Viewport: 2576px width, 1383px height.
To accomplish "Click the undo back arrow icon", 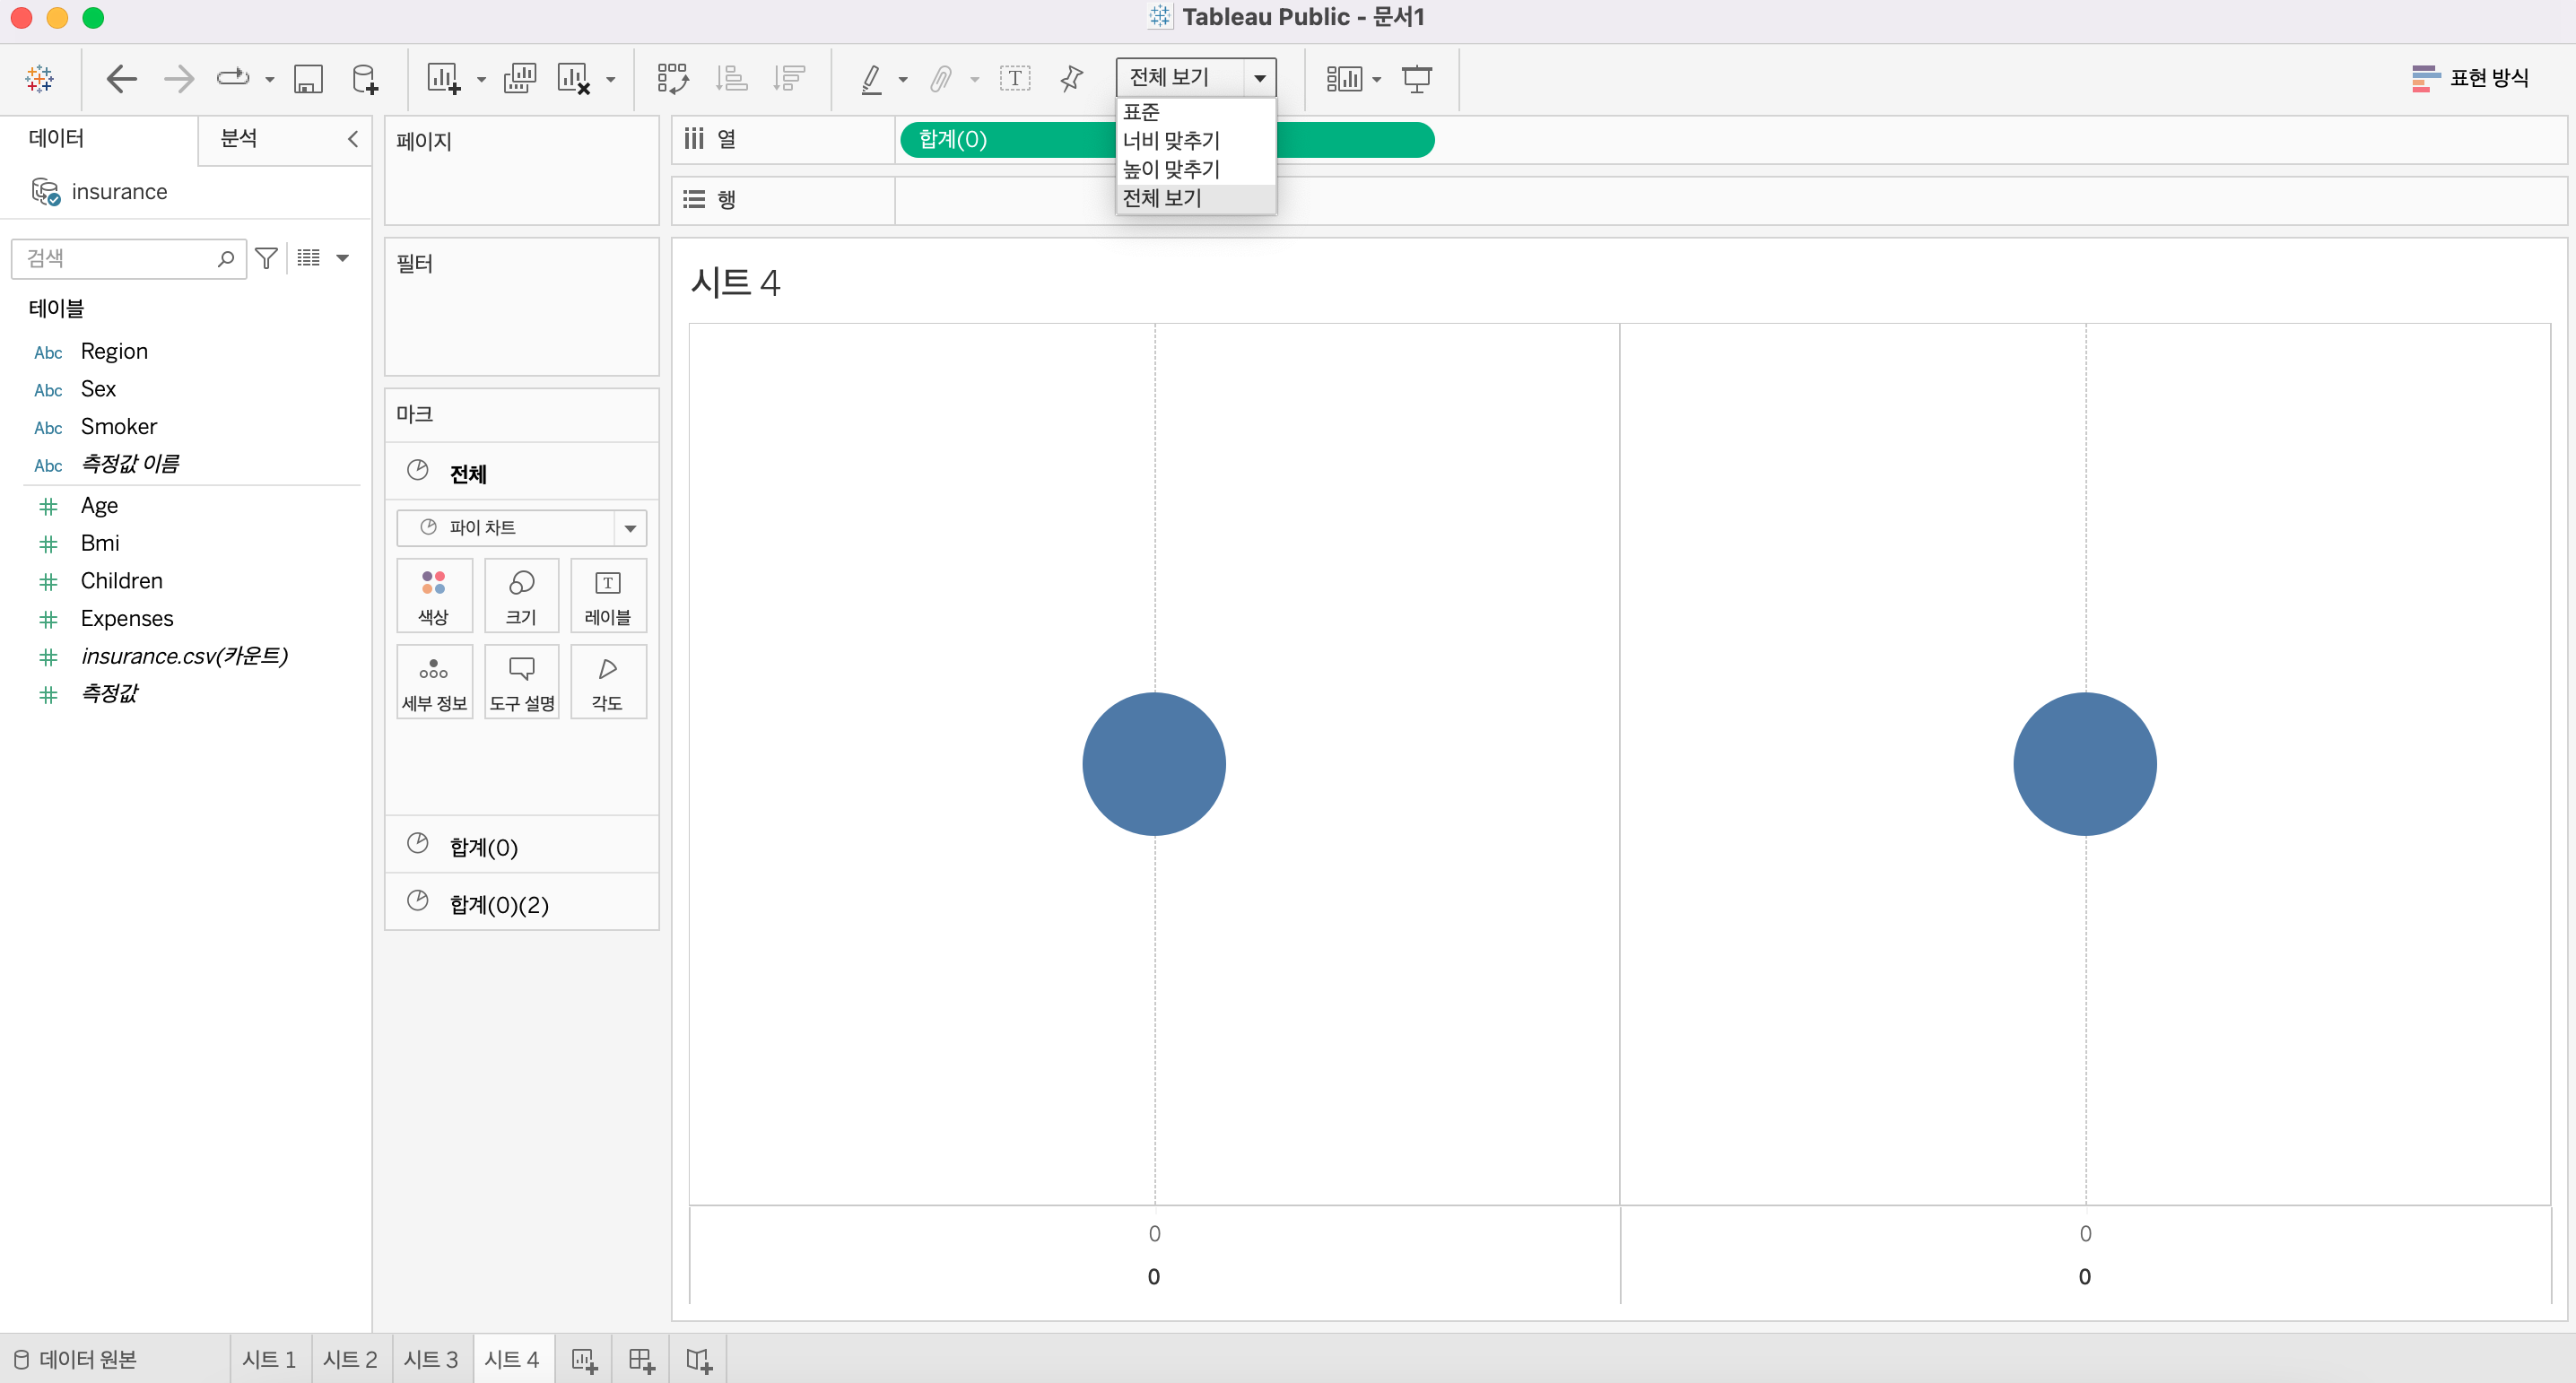I will coord(121,78).
